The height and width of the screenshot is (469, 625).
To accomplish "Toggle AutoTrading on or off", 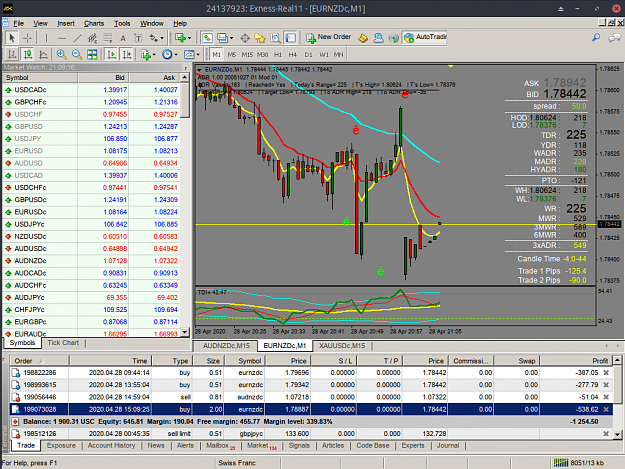I will point(425,37).
